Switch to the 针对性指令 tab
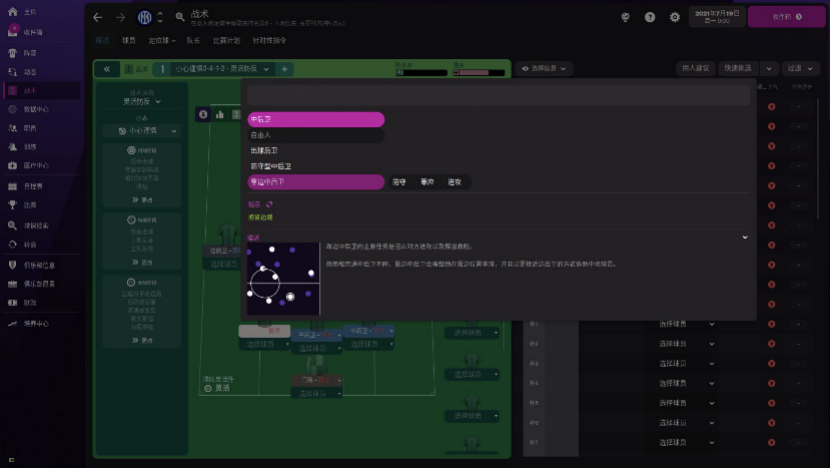Viewport: 832px width, 468px height. (270, 40)
